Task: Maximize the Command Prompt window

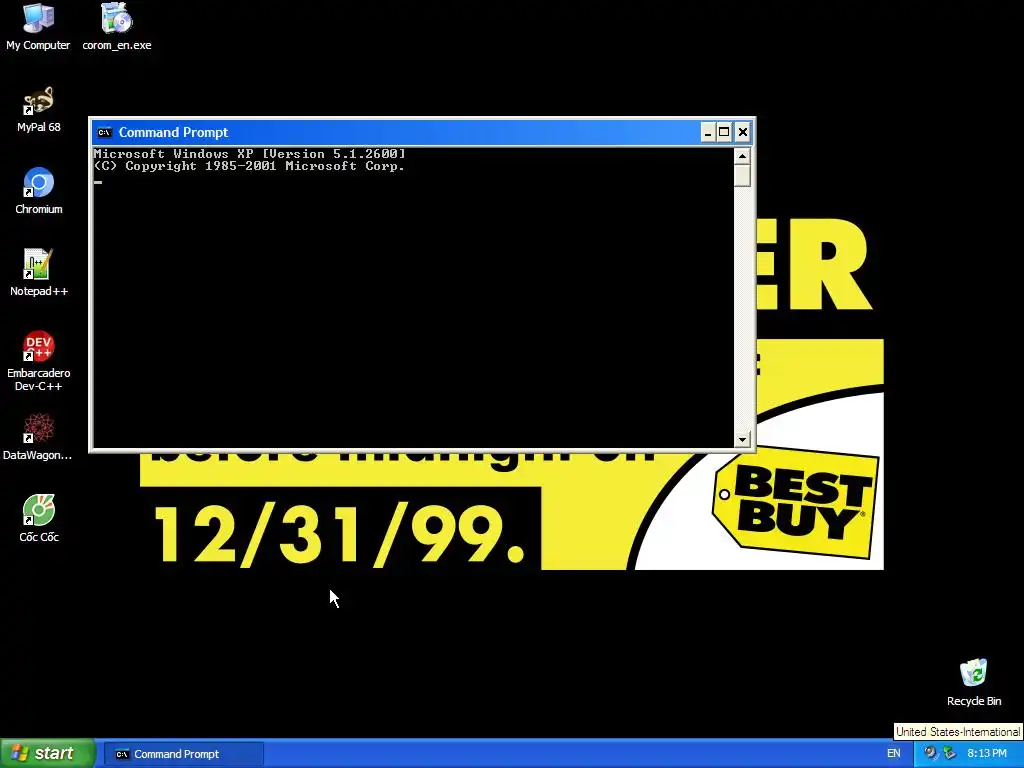Action: tap(724, 133)
